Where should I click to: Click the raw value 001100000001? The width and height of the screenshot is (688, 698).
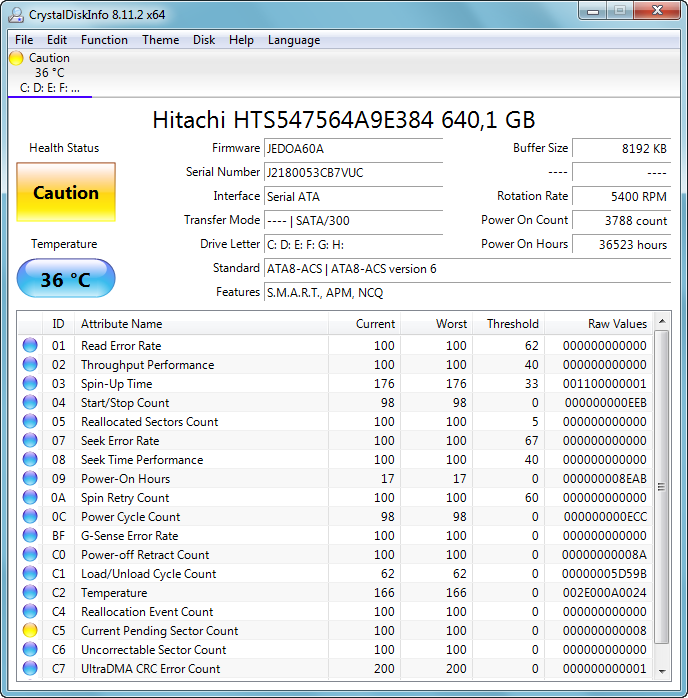[604, 383]
